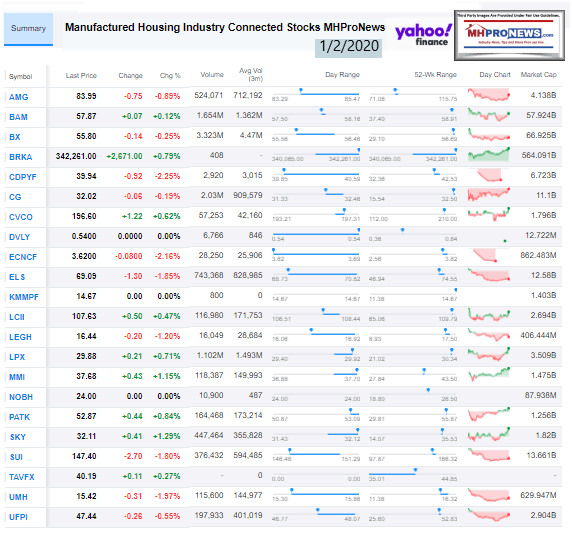Open the BRKA ticker link
This screenshot has height=535, width=572.
21,157
